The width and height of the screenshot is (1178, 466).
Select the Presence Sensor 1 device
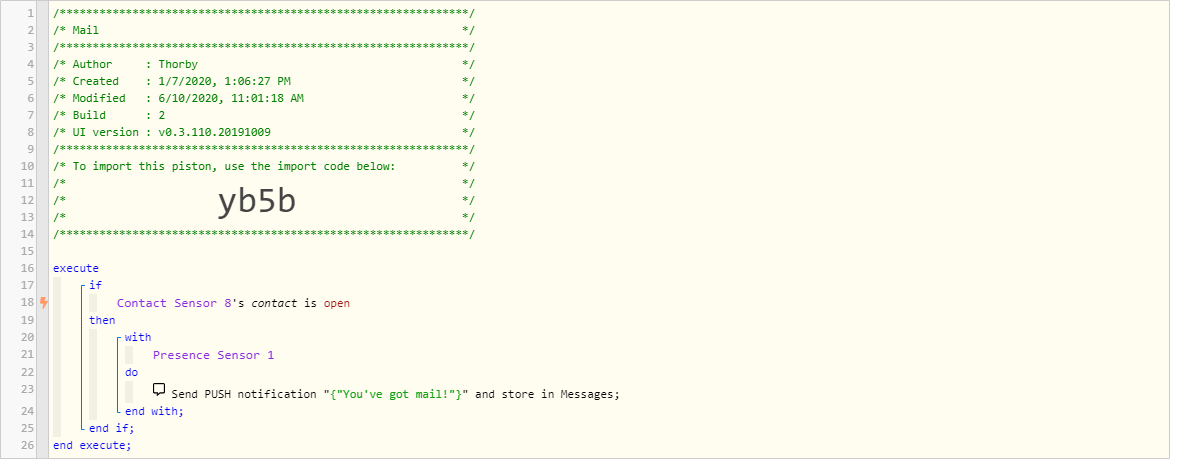pos(213,356)
